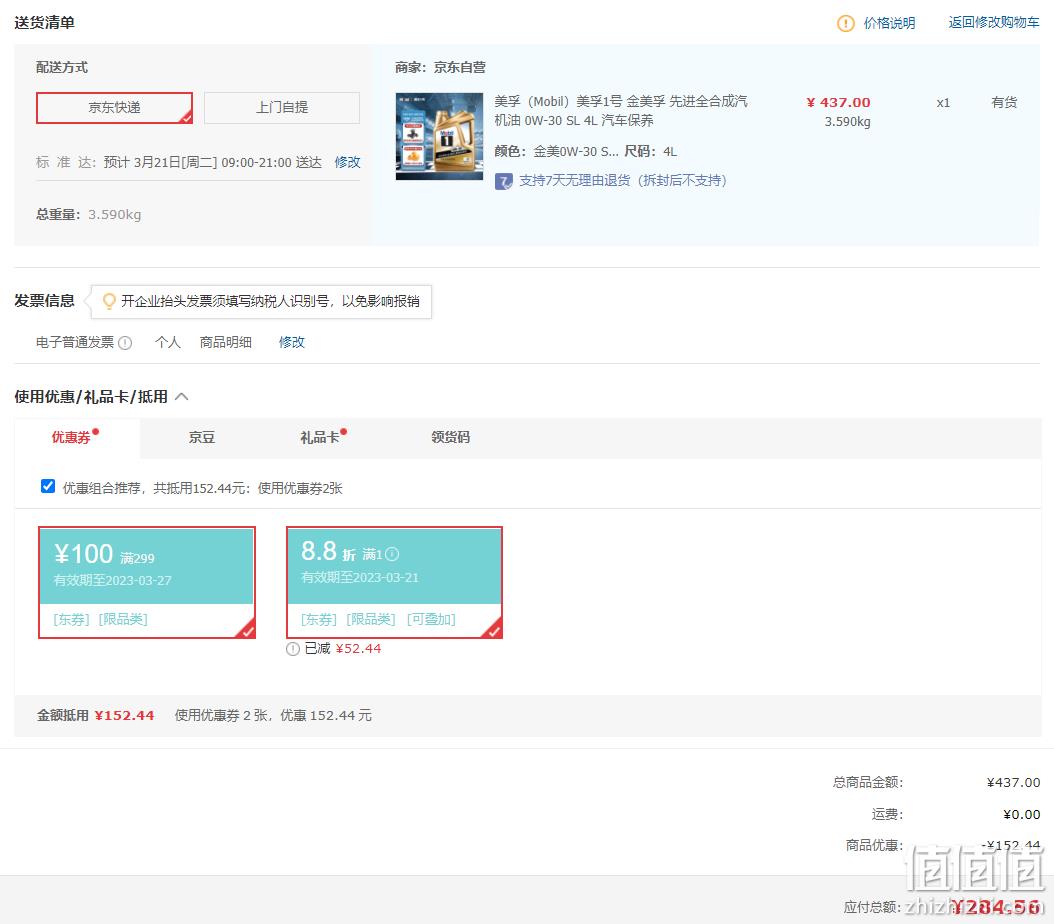Viewport: 1054px width, 924px height.
Task: Uncheck the 优惠组合推荐 checkbox
Action: [48, 487]
